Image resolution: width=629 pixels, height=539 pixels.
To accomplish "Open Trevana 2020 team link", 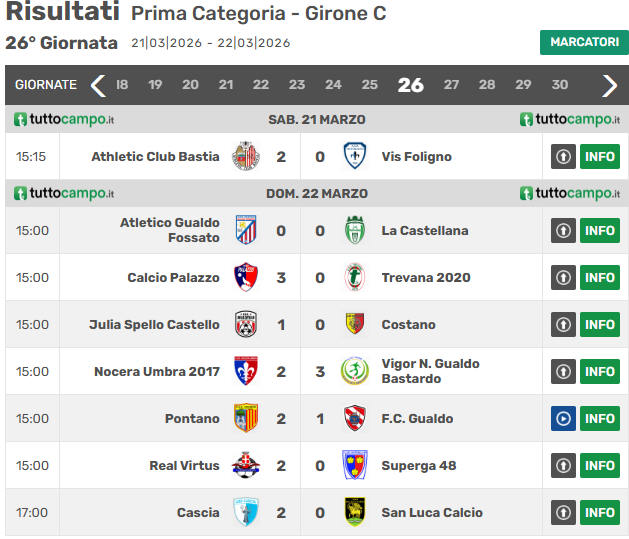I will [x=426, y=278].
